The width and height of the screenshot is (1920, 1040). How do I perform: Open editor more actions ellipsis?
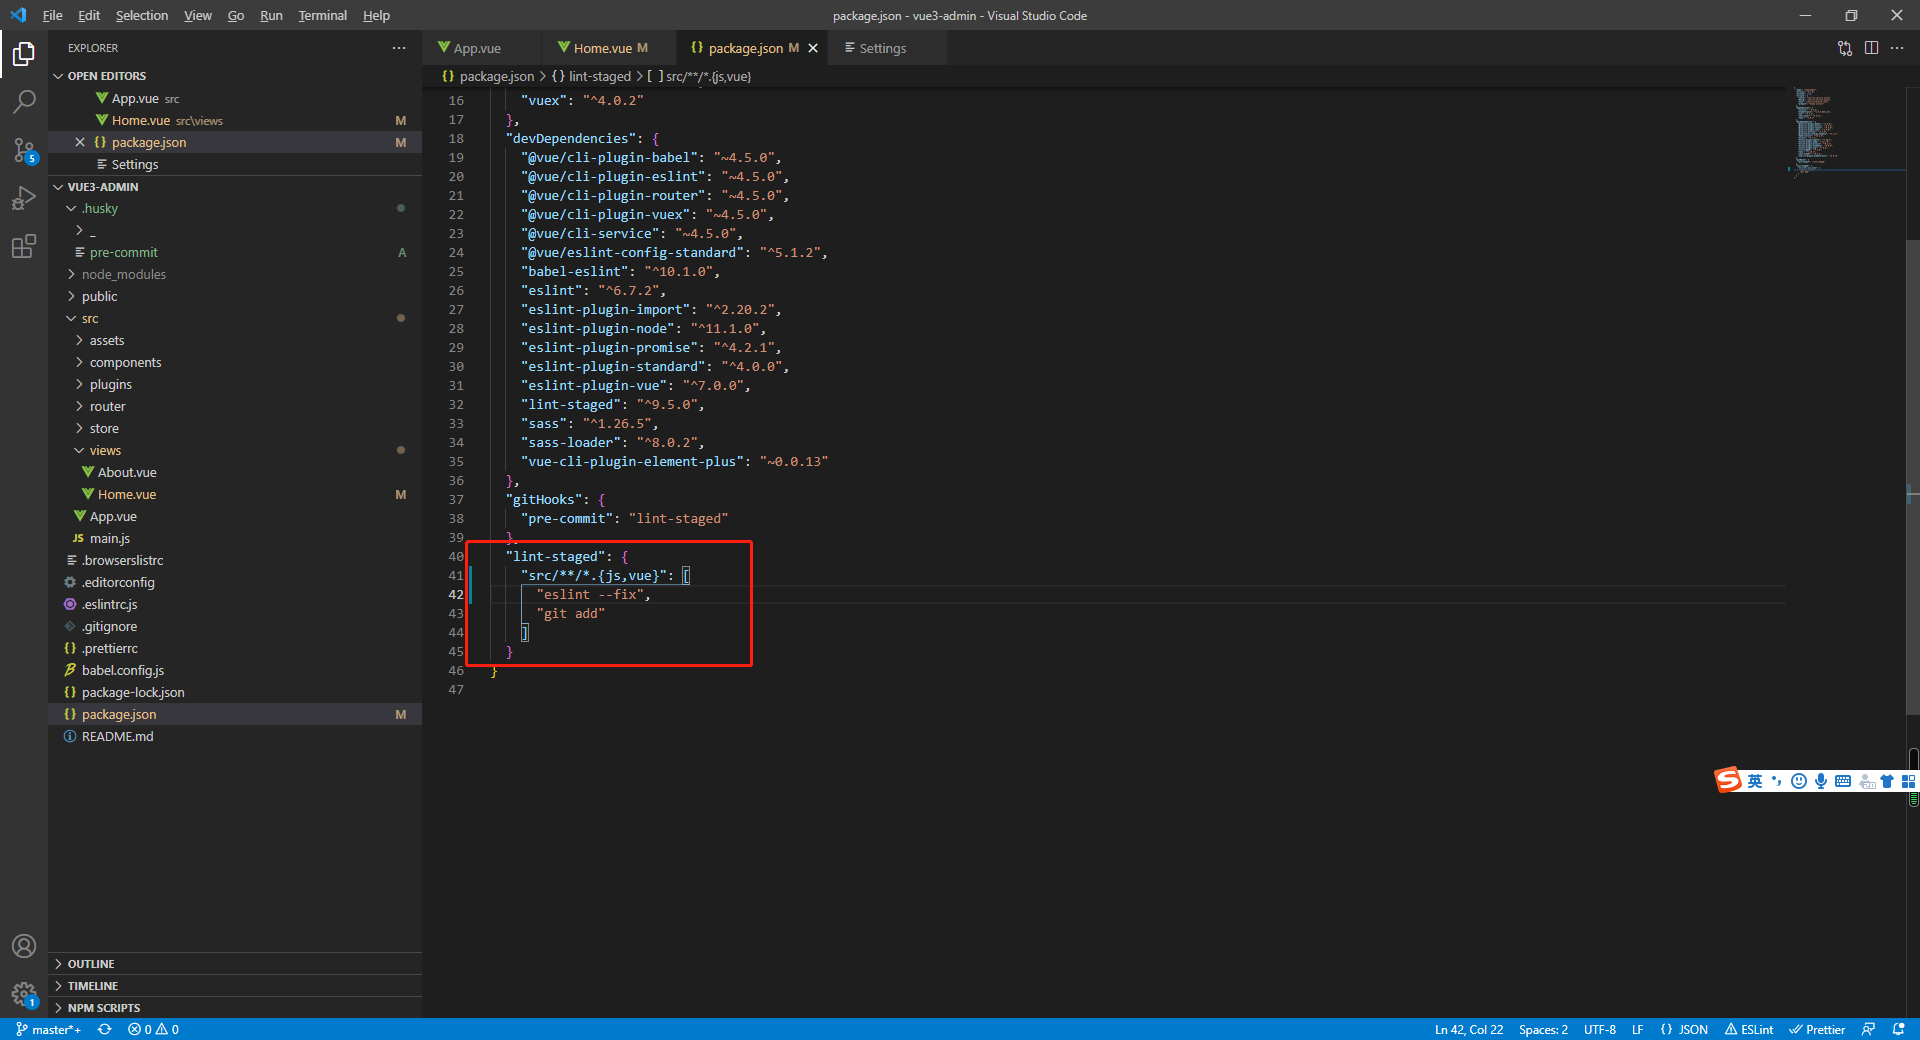1897,48
